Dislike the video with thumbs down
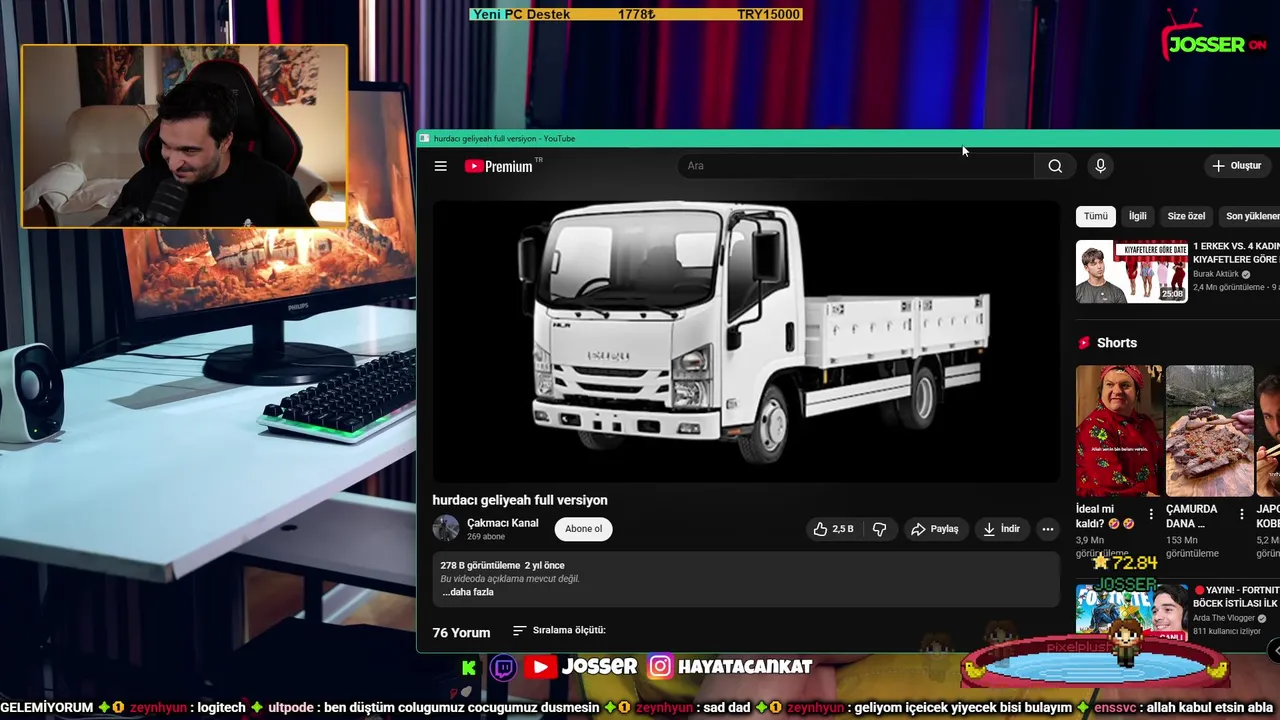 pyautogui.click(x=879, y=529)
